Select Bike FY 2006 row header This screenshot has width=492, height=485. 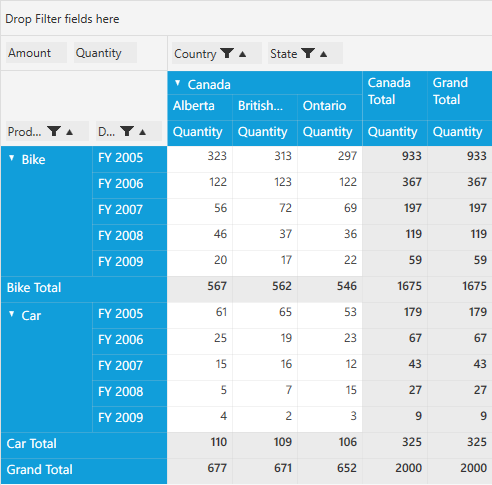coord(129,185)
